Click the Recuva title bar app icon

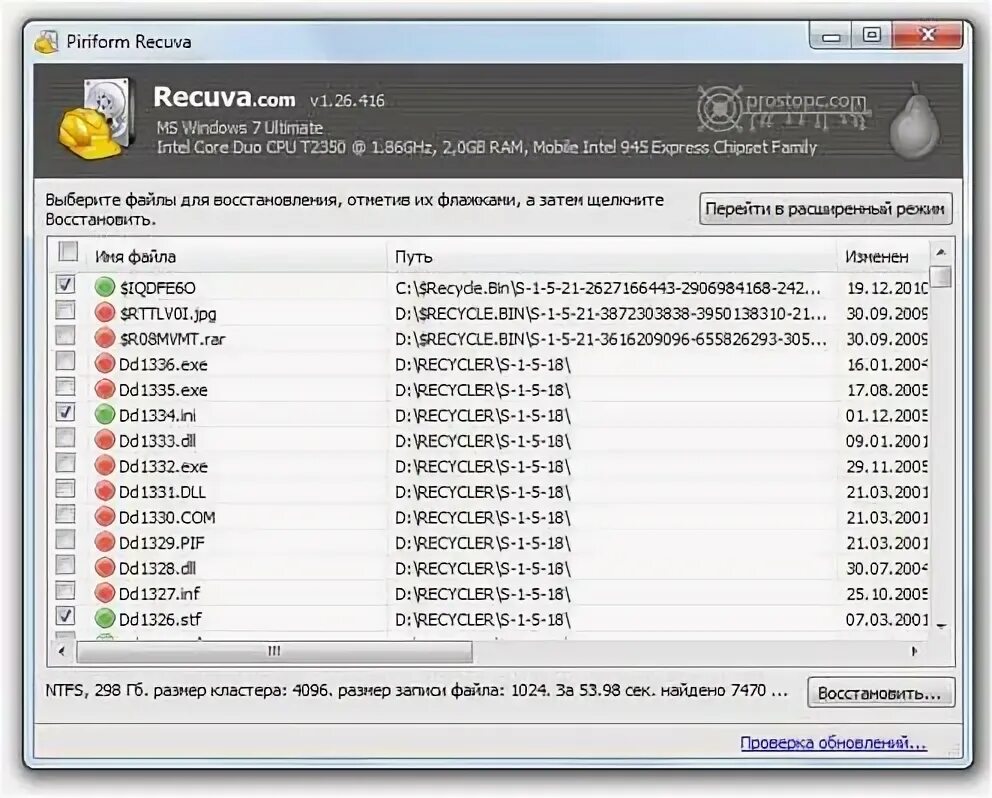pos(46,42)
